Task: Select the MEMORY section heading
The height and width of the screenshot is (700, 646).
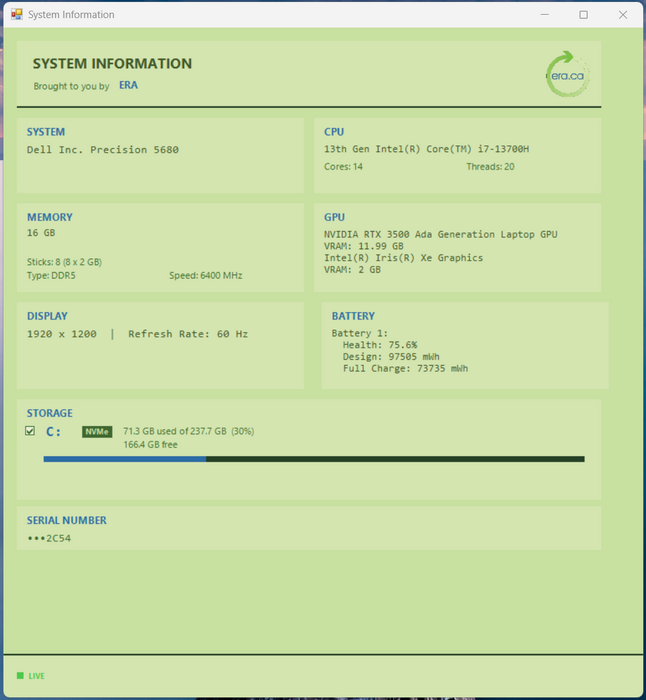Action: pyautogui.click(x=50, y=217)
